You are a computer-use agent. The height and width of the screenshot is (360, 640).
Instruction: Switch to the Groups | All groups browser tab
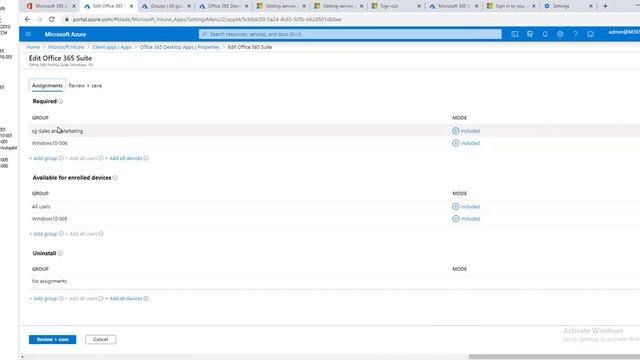coord(166,6)
